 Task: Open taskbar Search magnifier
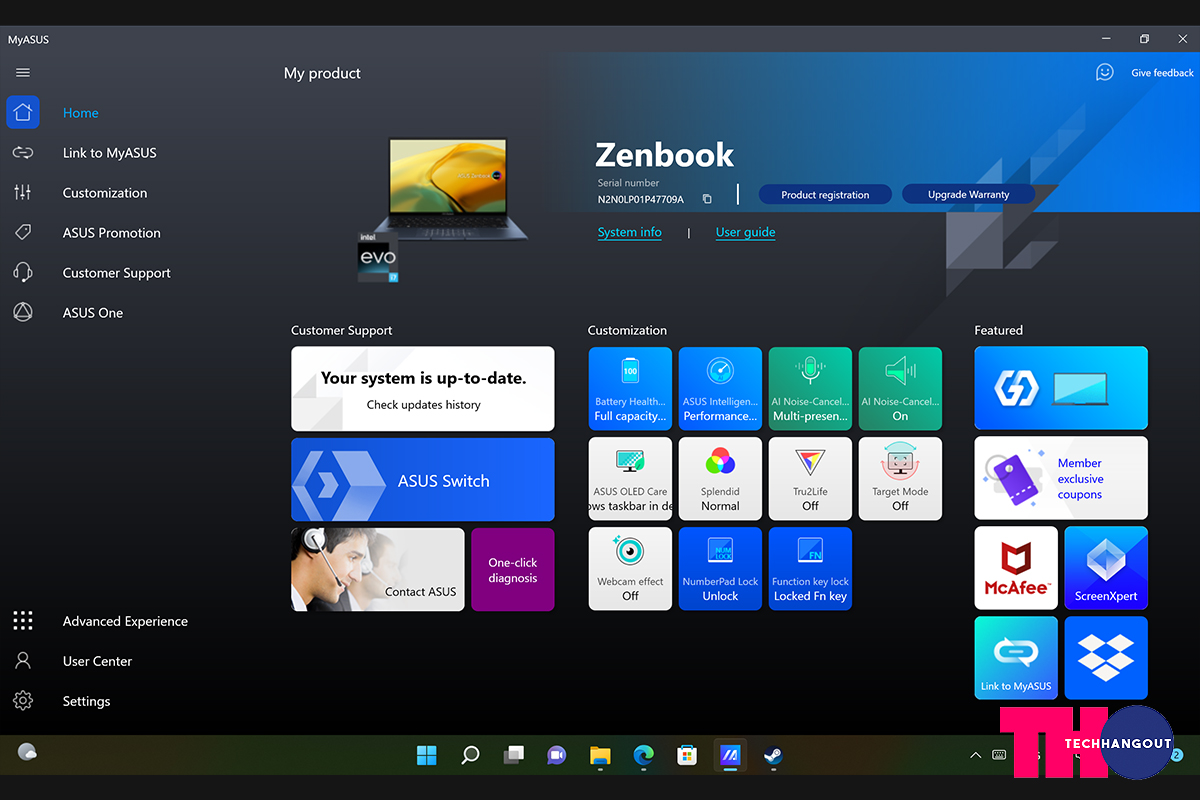pos(470,755)
